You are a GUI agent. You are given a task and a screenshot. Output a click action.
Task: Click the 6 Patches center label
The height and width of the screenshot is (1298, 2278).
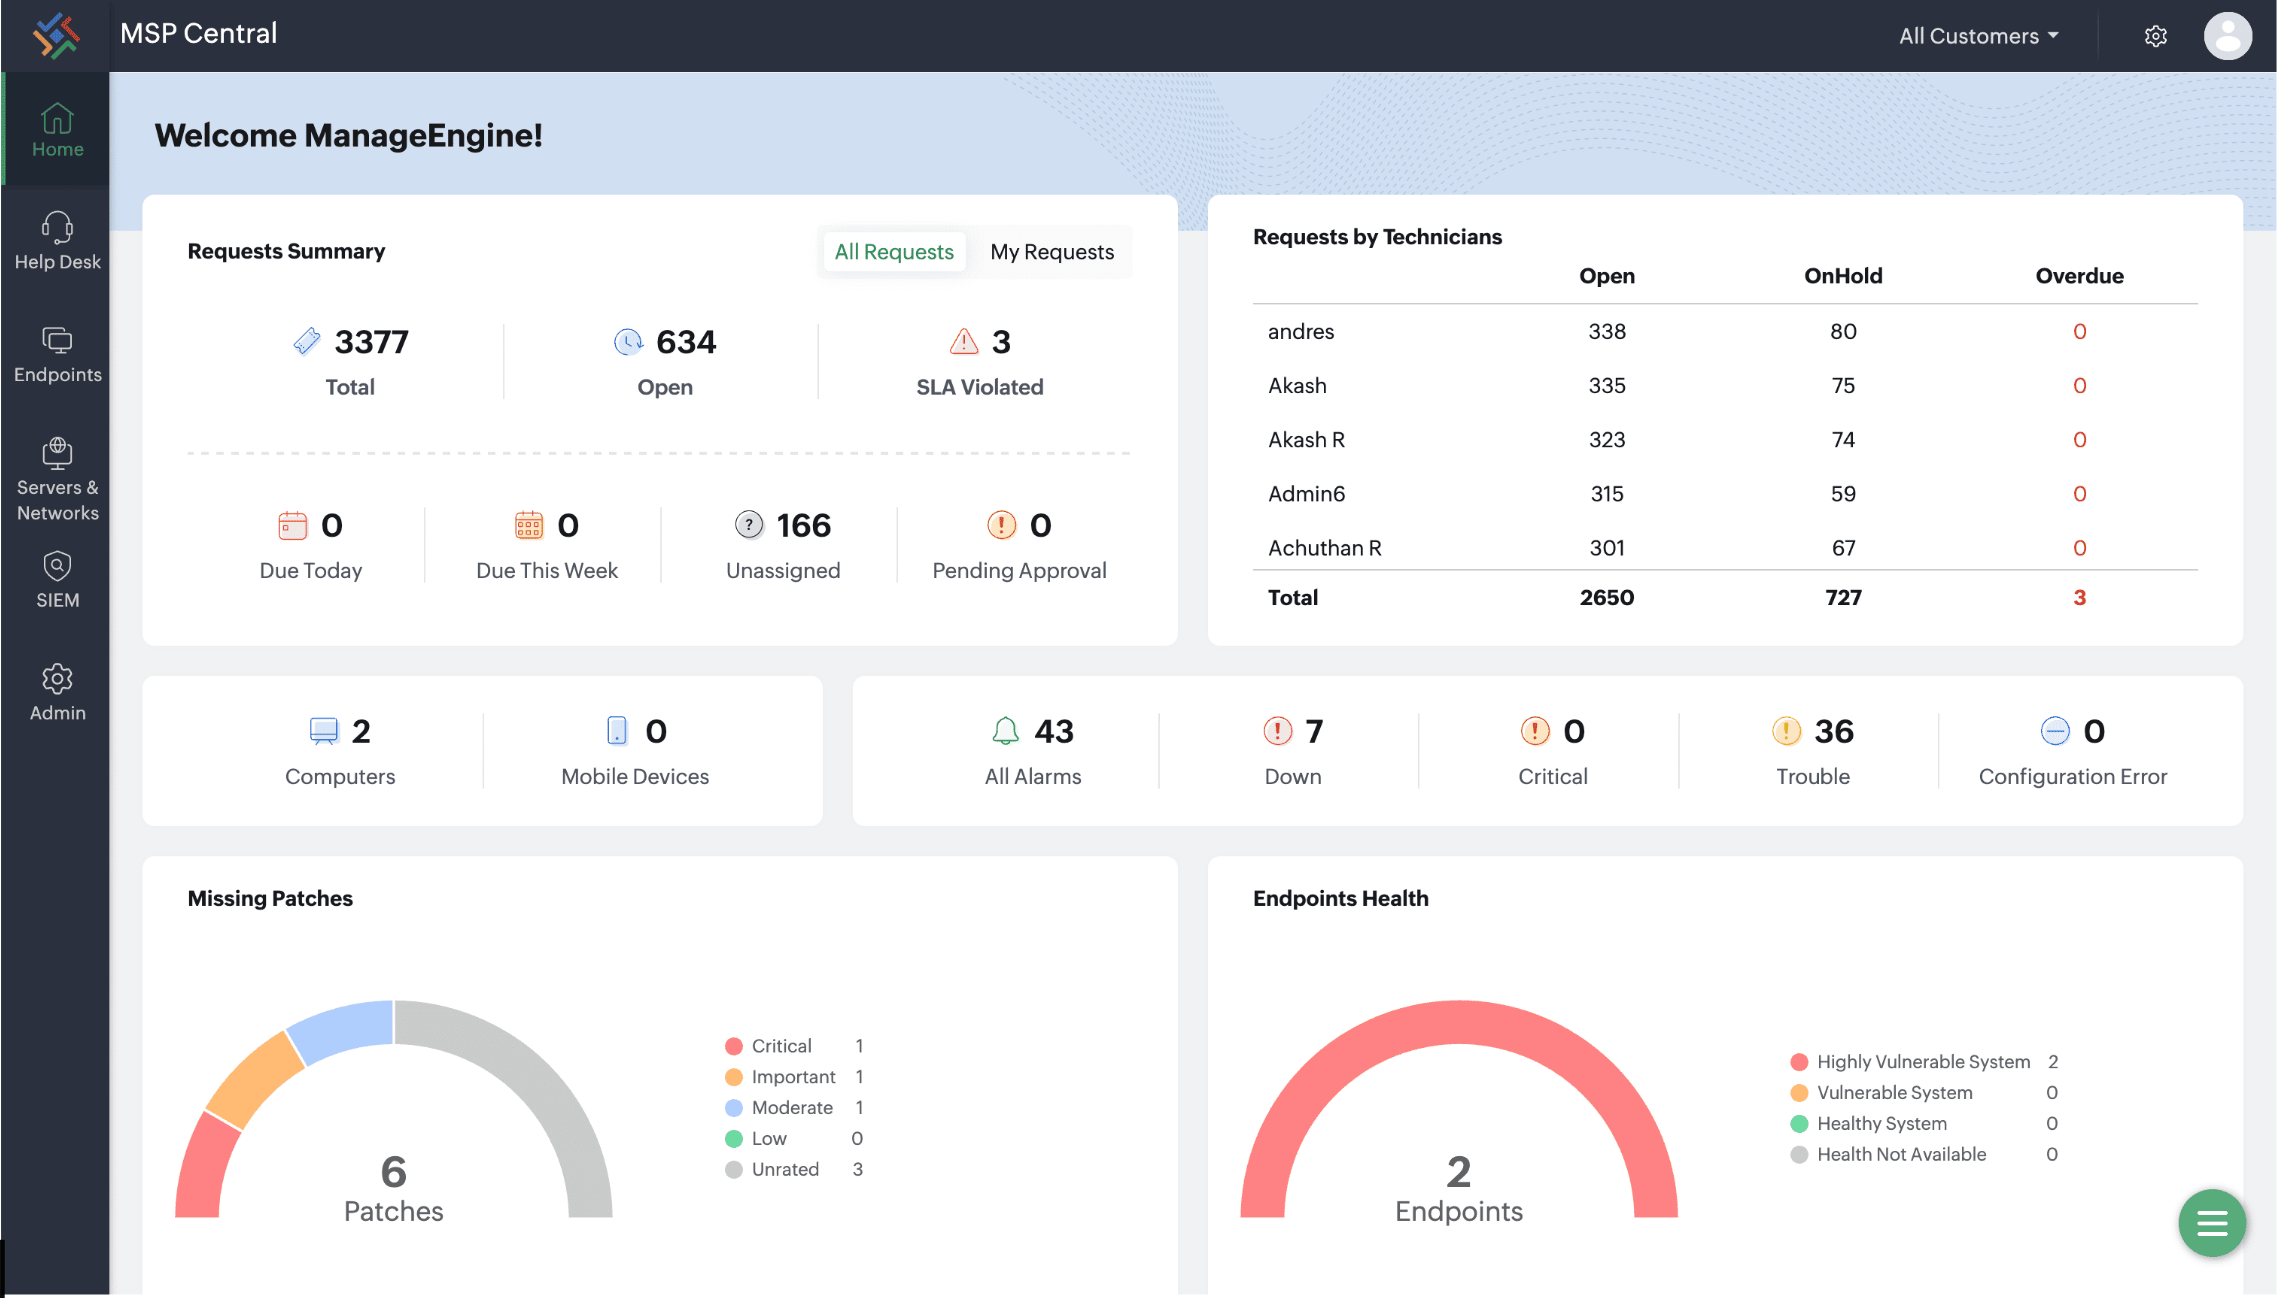[x=393, y=1190]
